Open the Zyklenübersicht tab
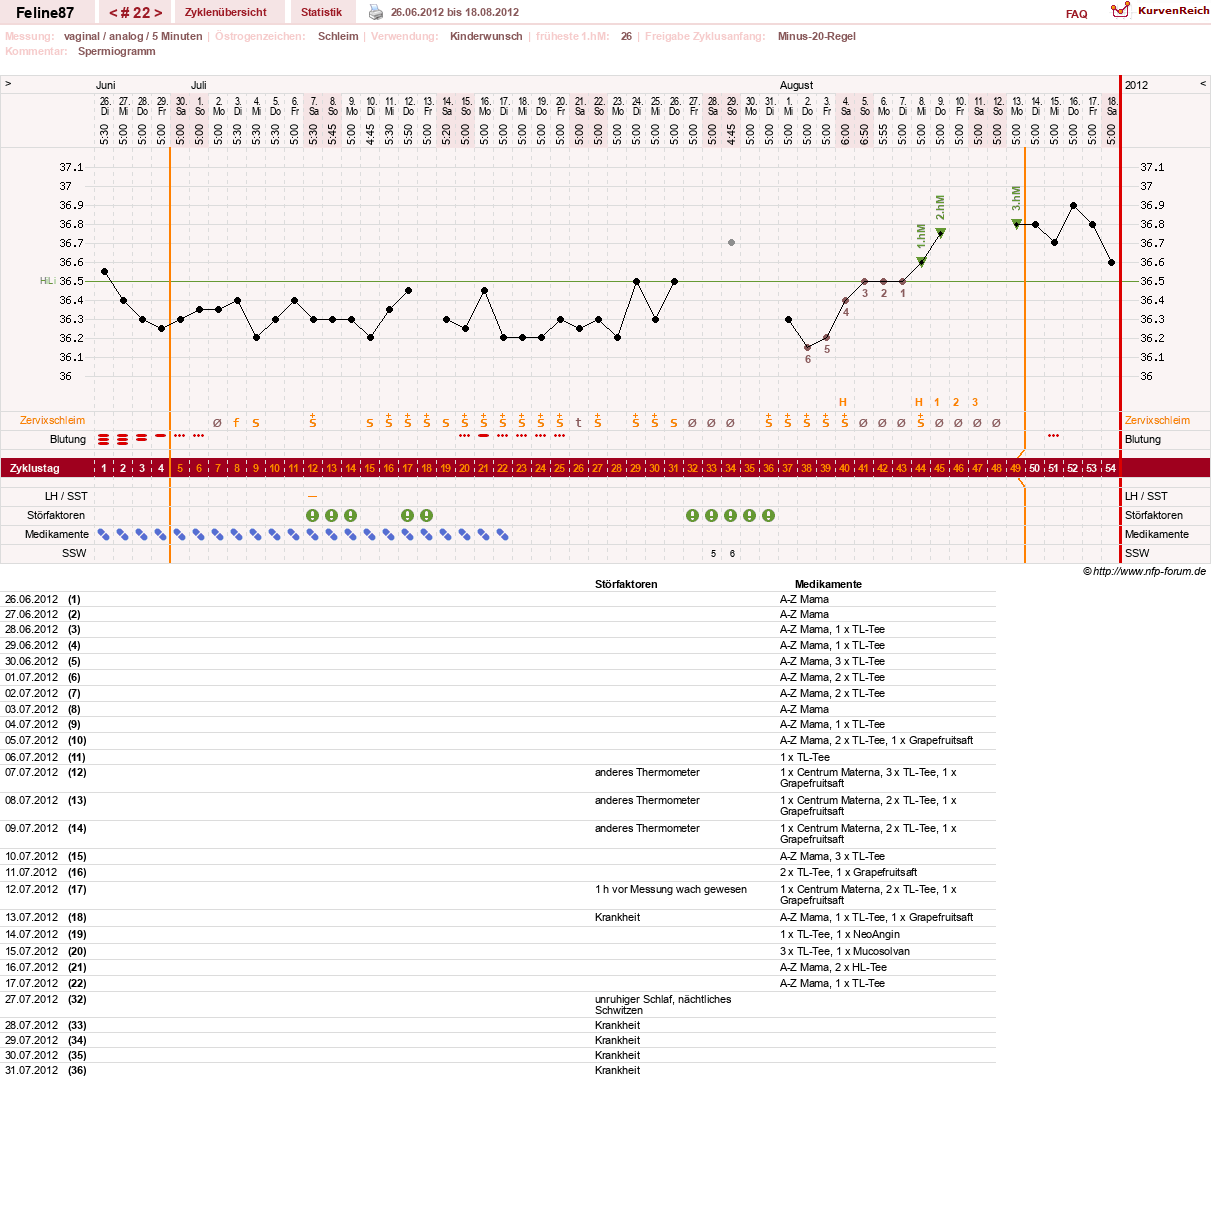Image resolution: width=1211 pixels, height=1213 pixels. coord(226,12)
